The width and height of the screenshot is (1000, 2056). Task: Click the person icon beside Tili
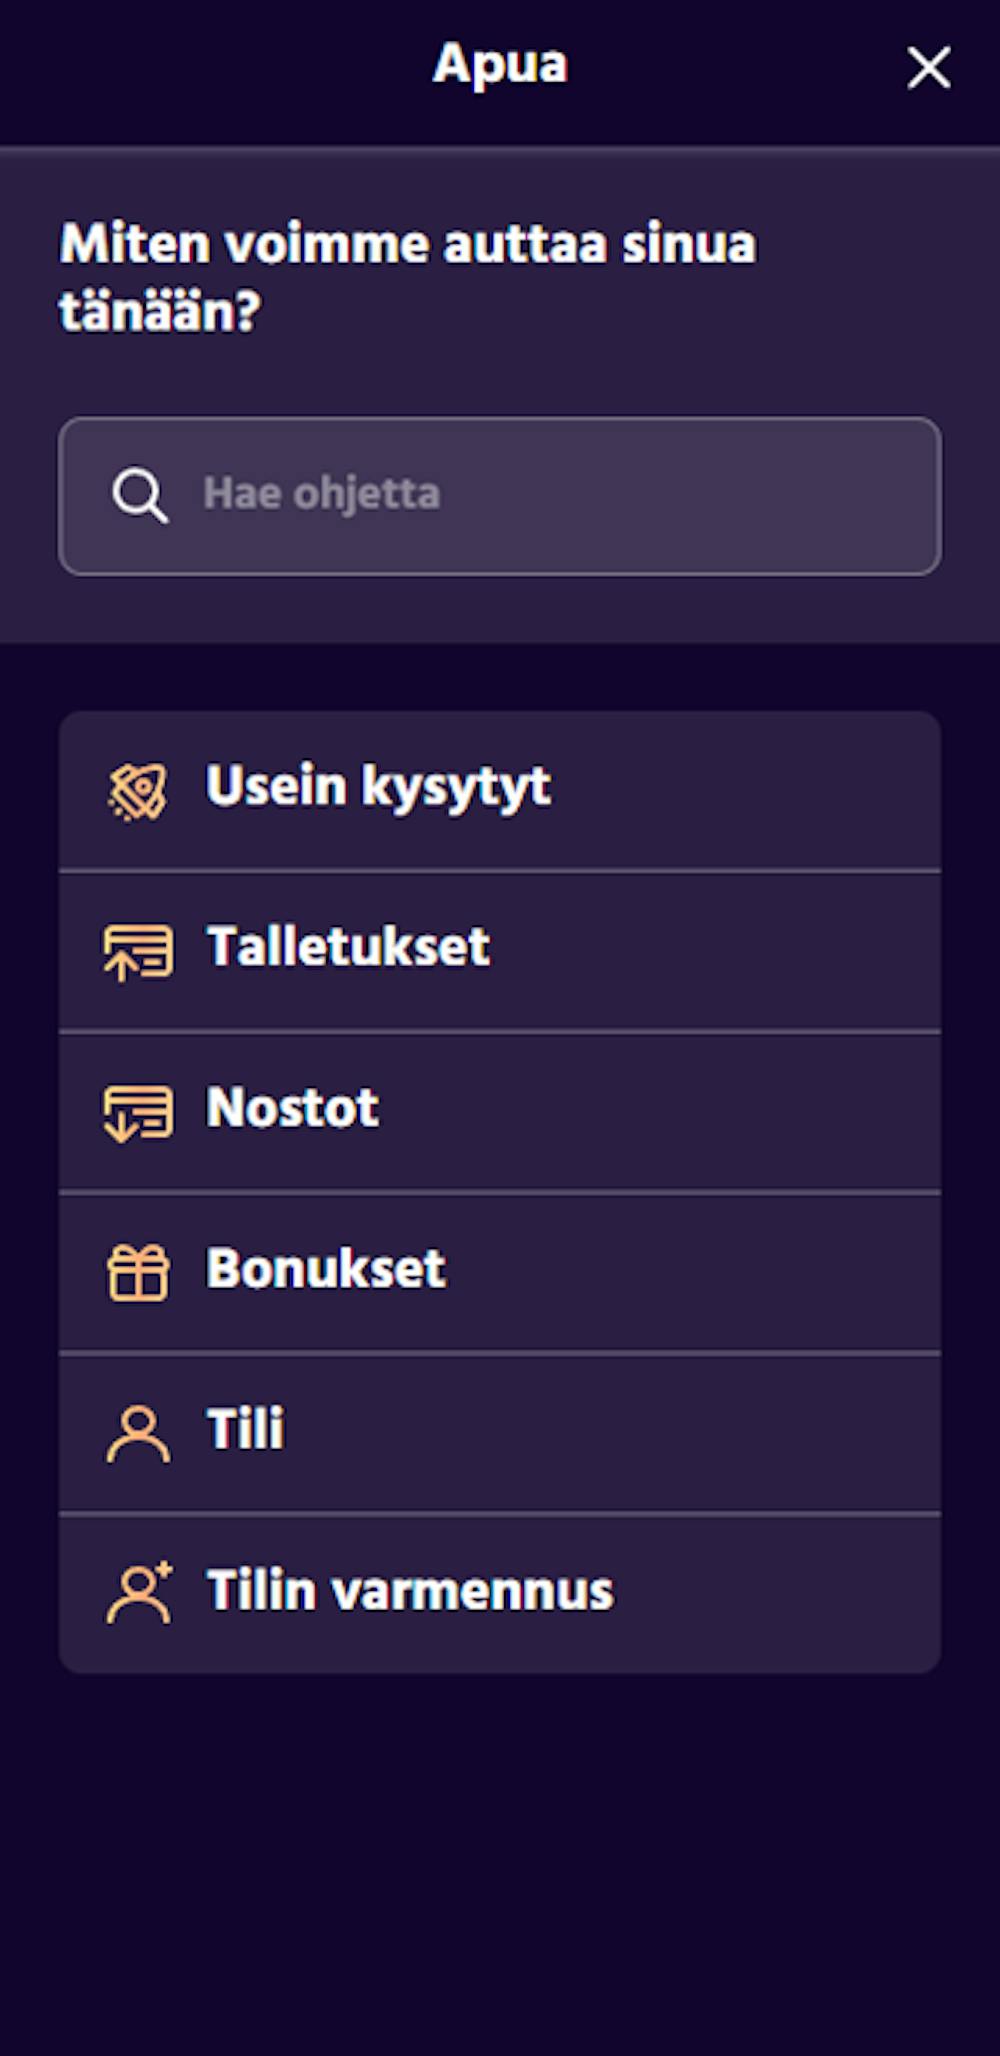(x=138, y=1433)
